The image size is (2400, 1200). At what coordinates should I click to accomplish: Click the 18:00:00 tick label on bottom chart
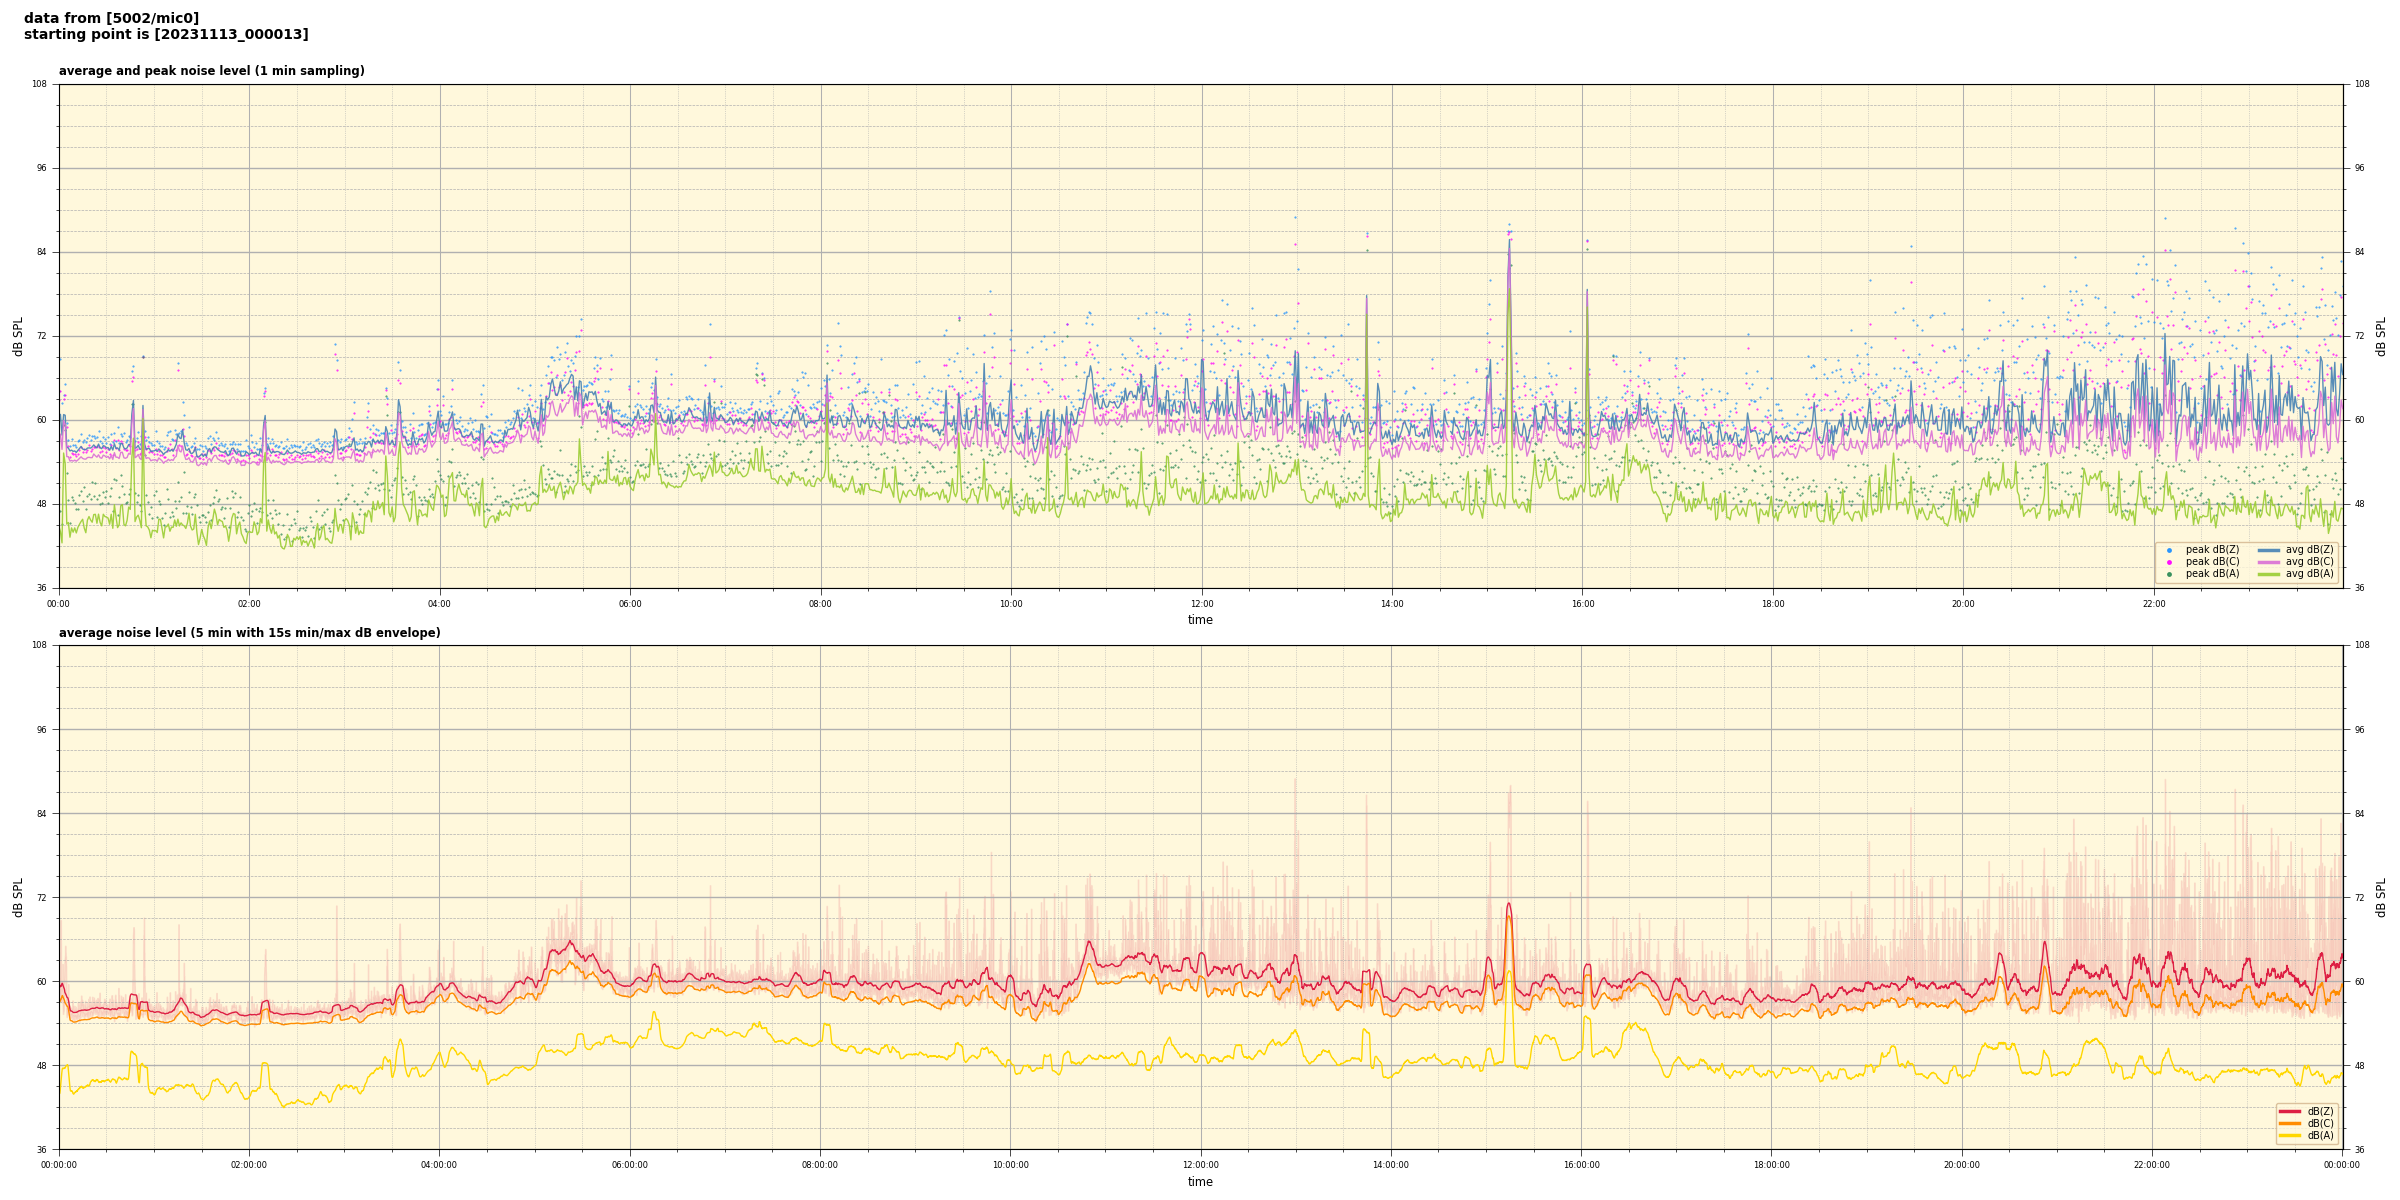click(1771, 1165)
